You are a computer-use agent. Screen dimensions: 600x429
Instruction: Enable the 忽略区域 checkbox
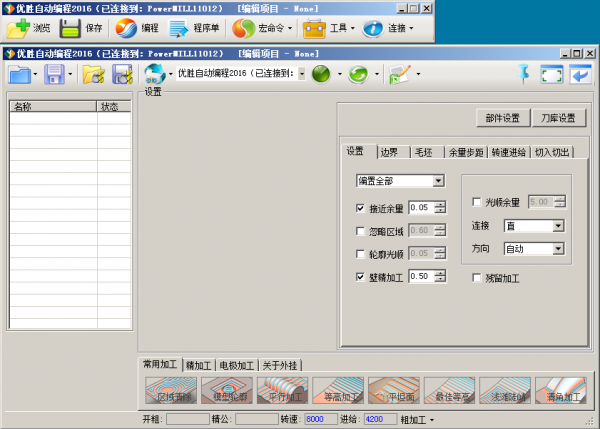click(360, 231)
